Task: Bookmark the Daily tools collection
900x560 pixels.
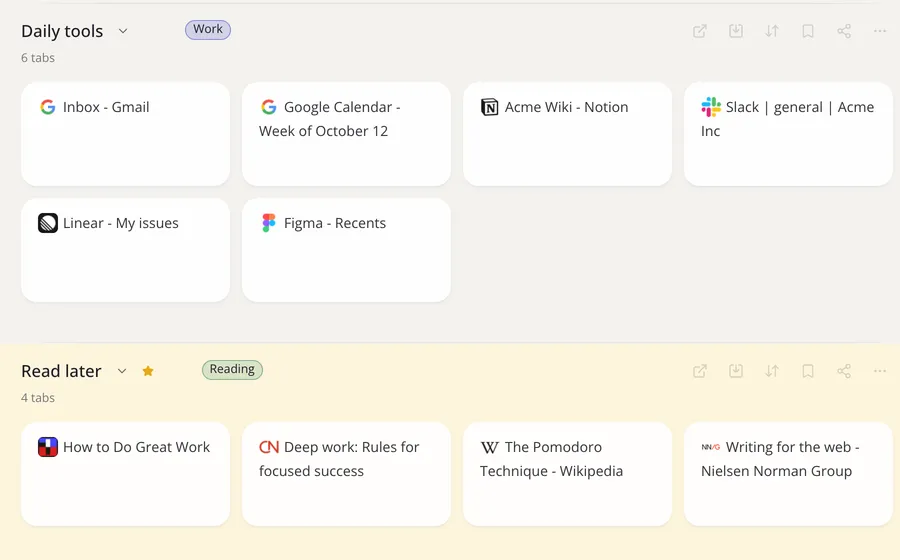Action: 808,31
